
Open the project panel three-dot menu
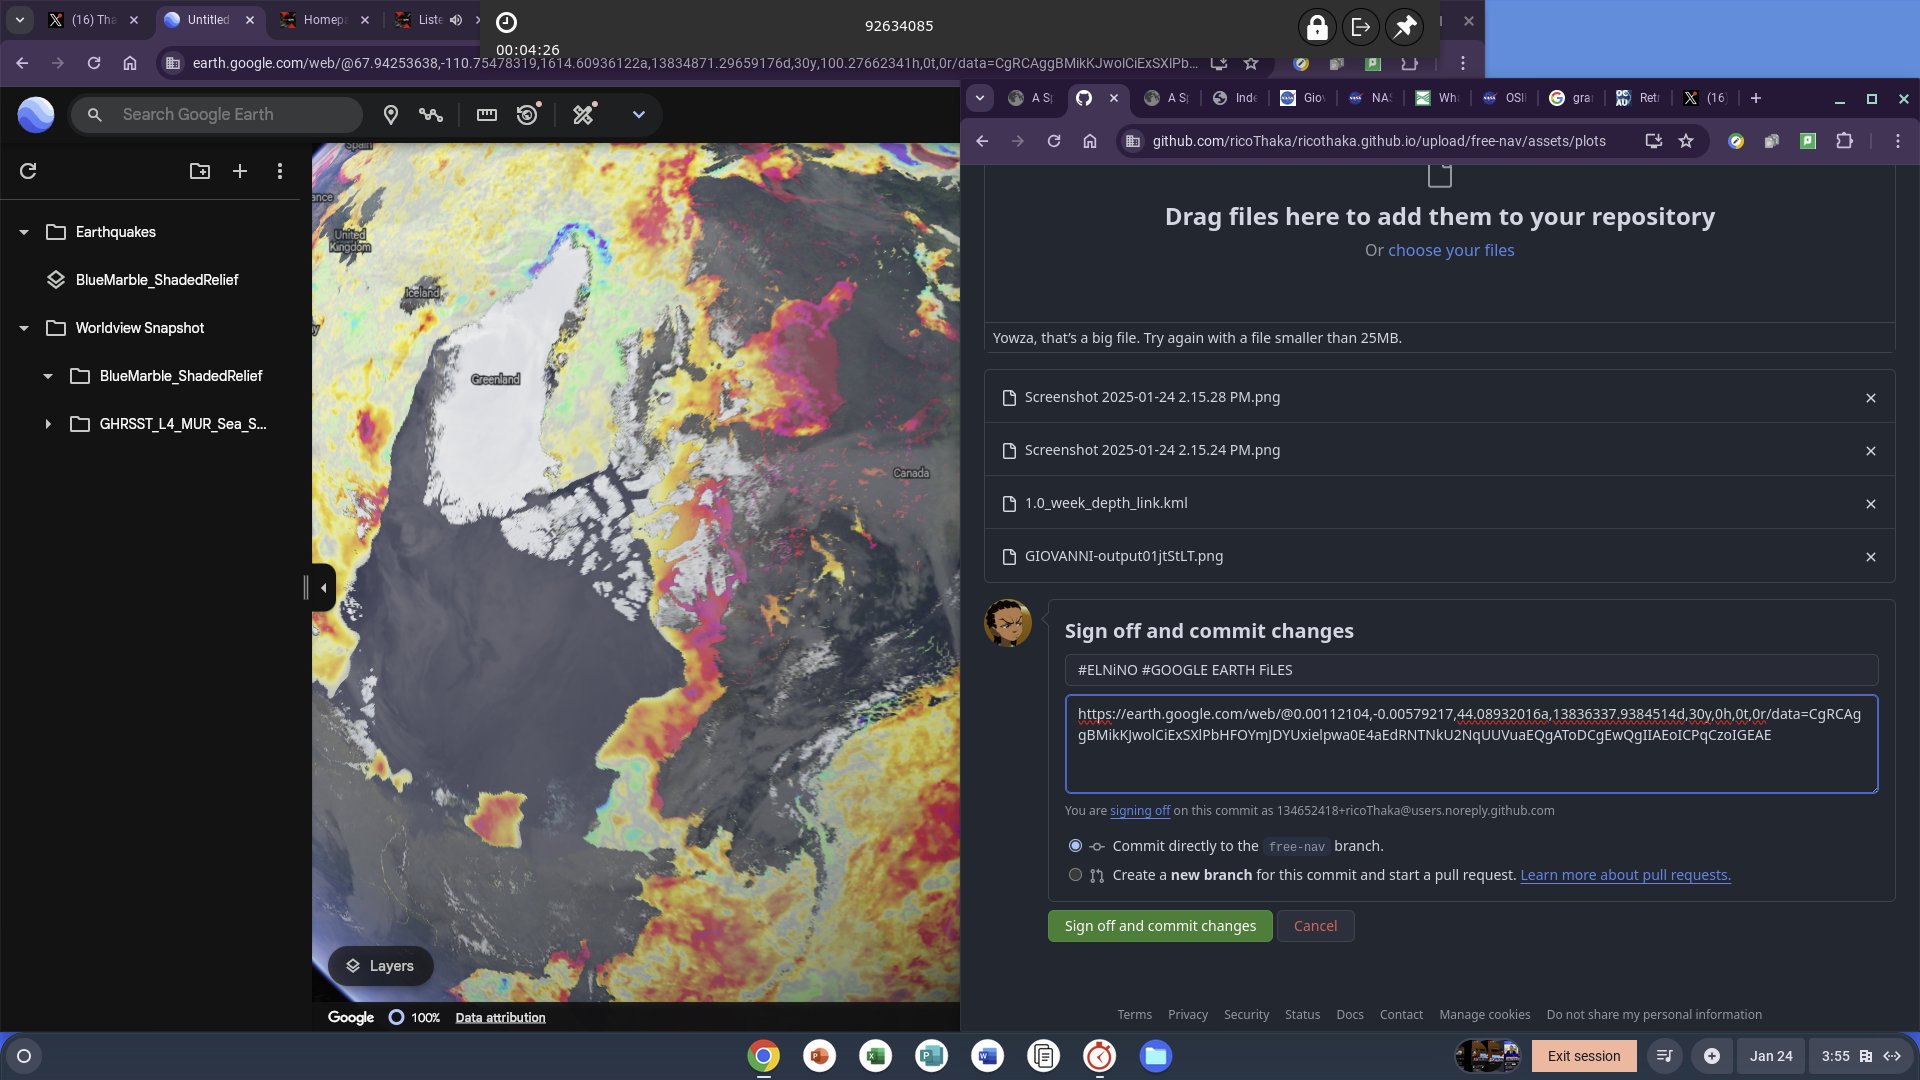pos(280,171)
